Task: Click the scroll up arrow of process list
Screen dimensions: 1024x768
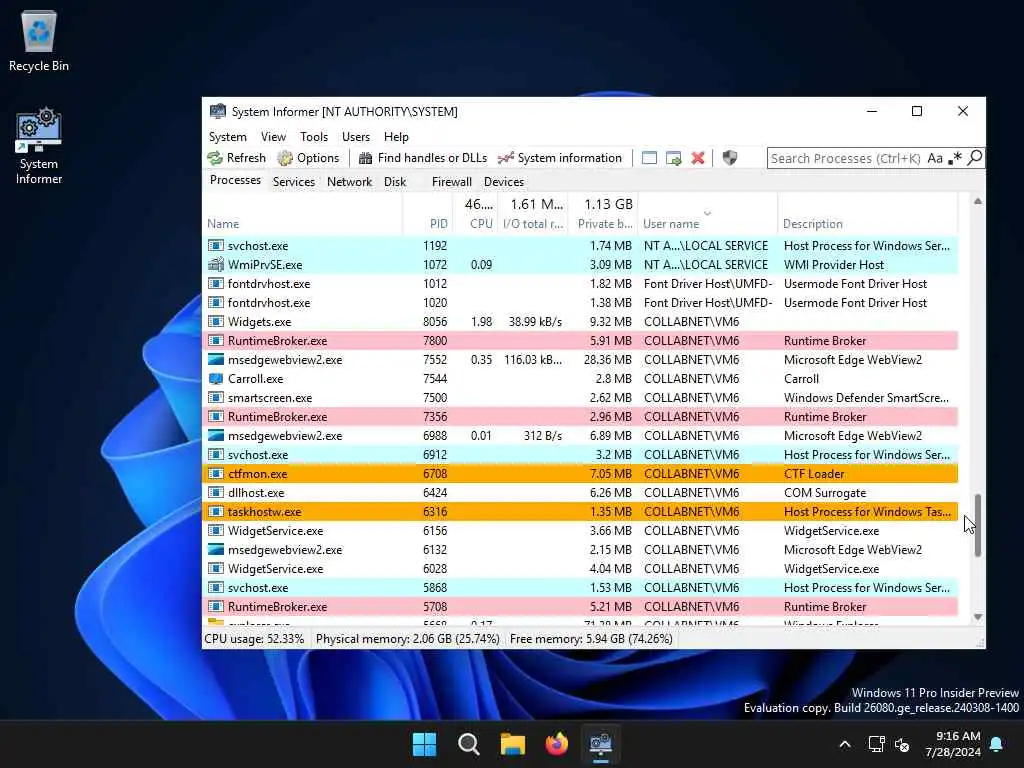Action: (978, 201)
